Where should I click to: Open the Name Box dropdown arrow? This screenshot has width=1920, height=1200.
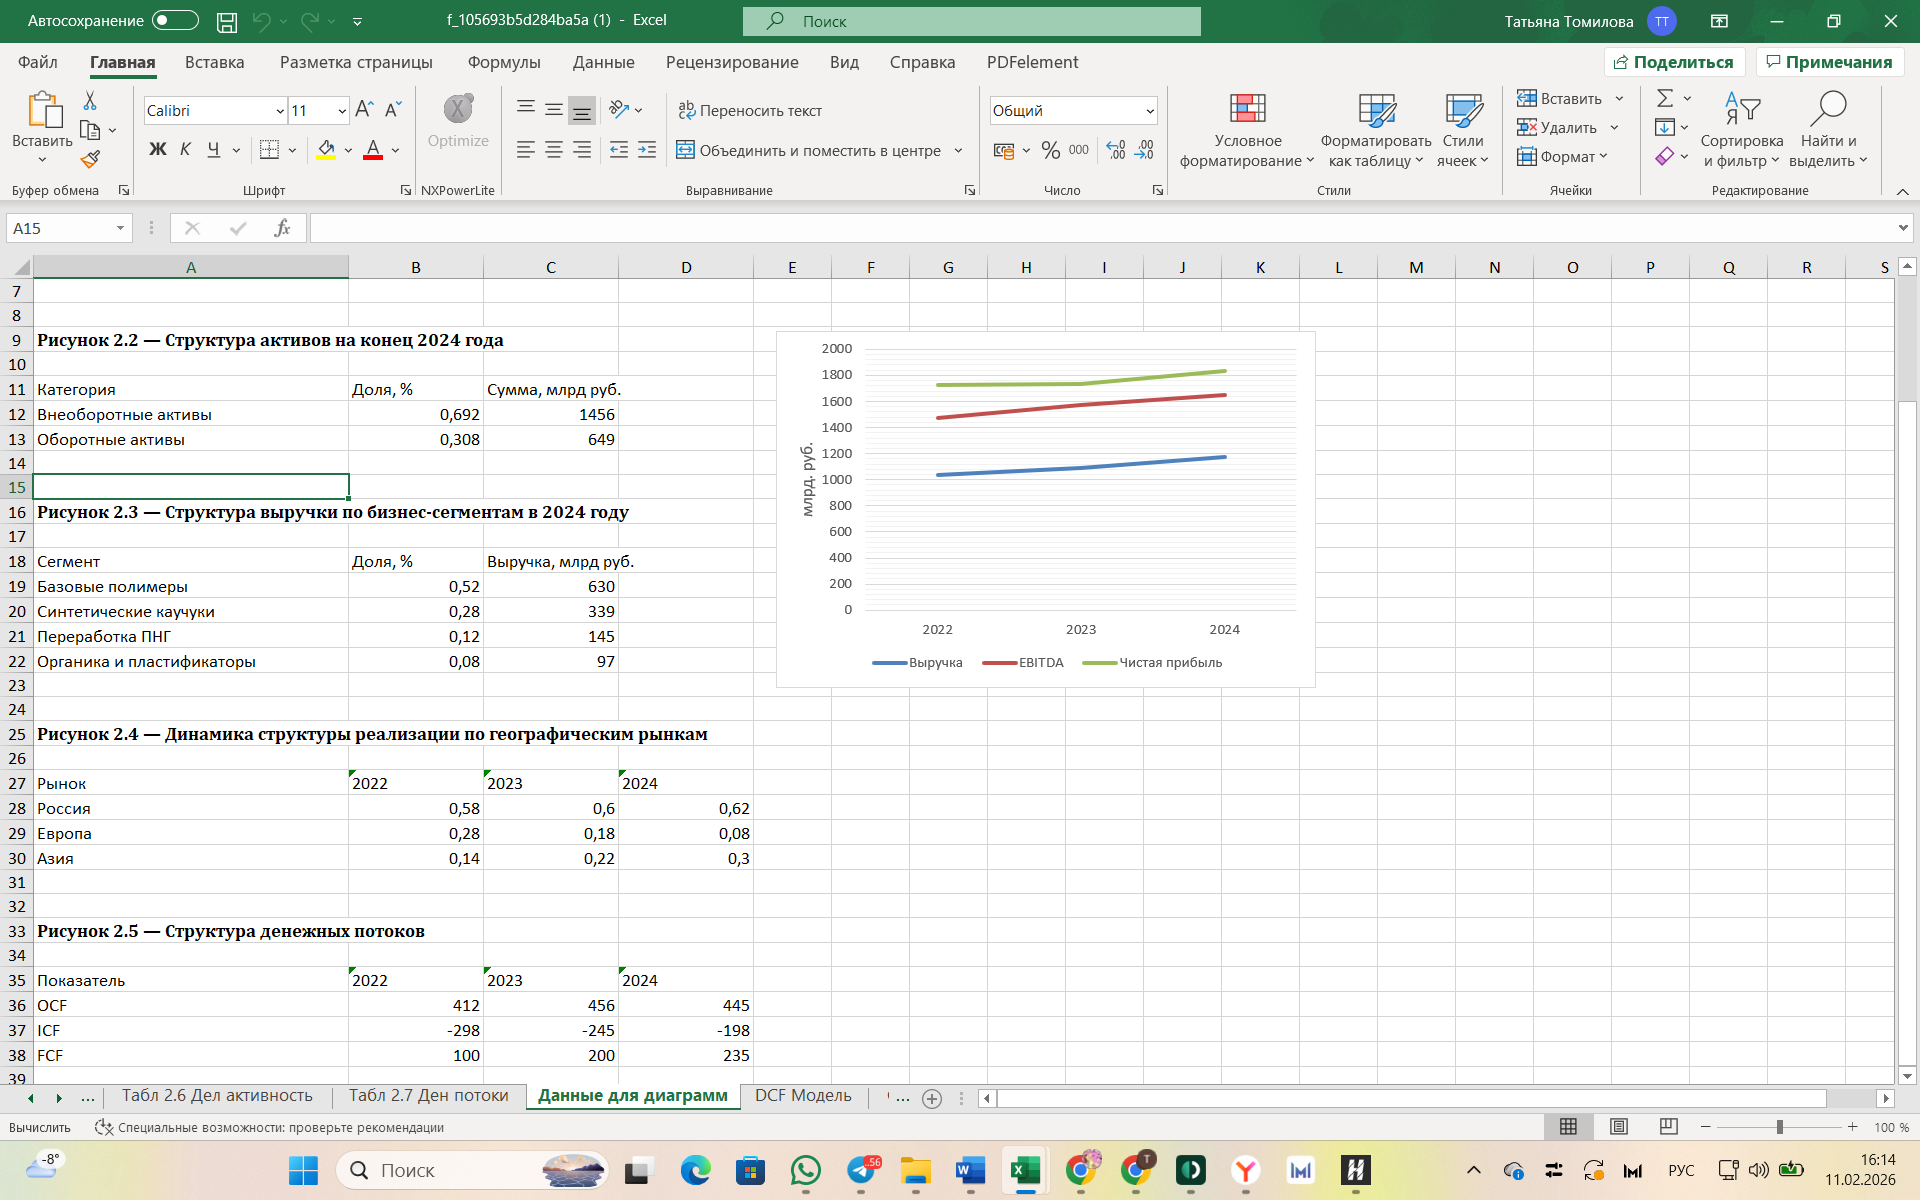tap(120, 228)
